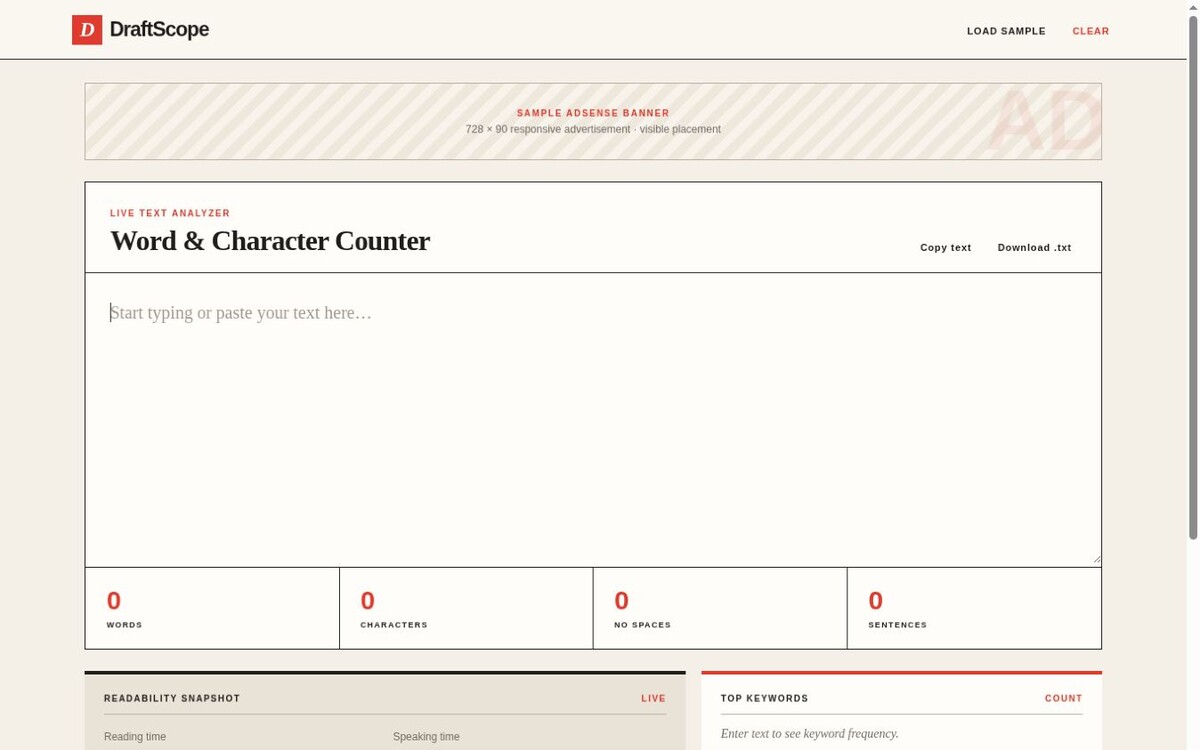1200x750 pixels.
Task: Click the sample AdSense banner
Action: (593, 121)
